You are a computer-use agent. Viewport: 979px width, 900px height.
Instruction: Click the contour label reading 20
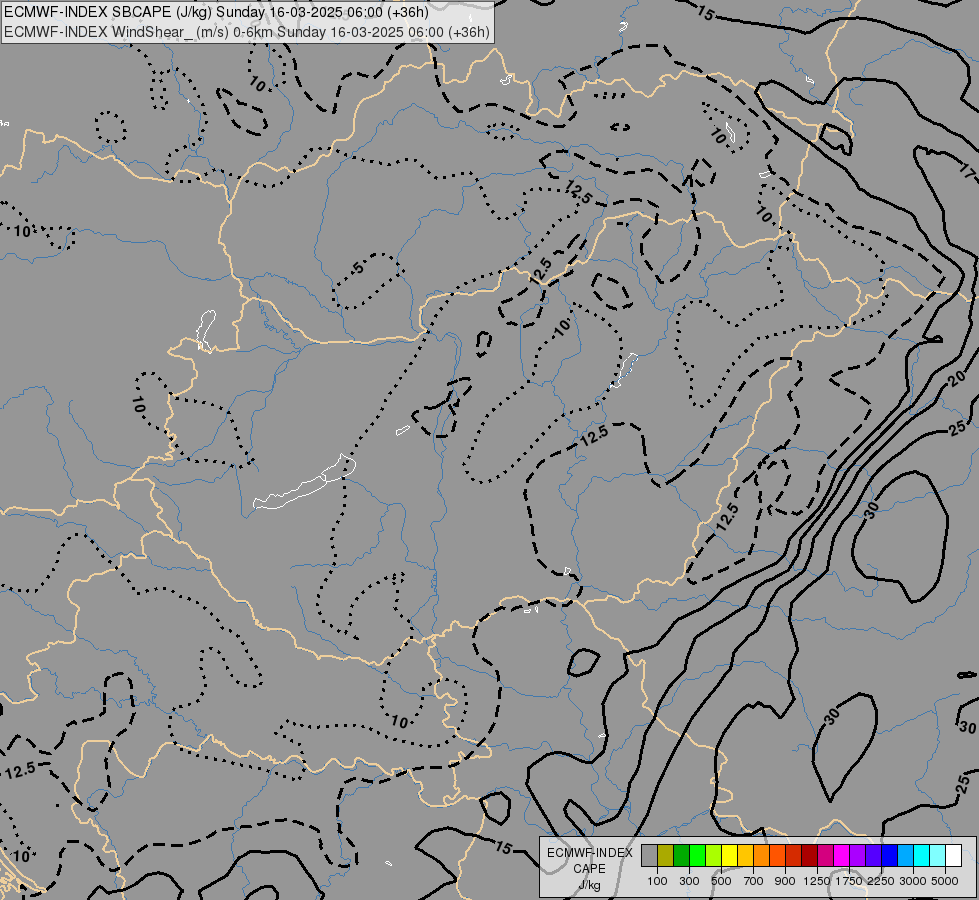click(x=956, y=378)
